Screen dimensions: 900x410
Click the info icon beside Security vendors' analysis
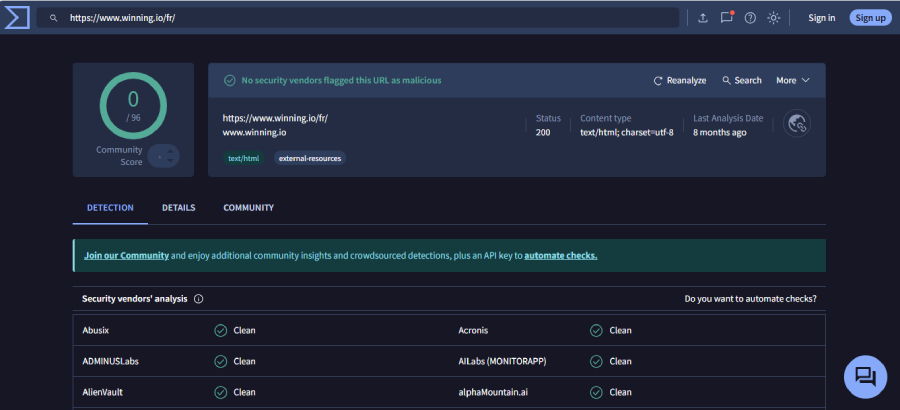click(198, 299)
